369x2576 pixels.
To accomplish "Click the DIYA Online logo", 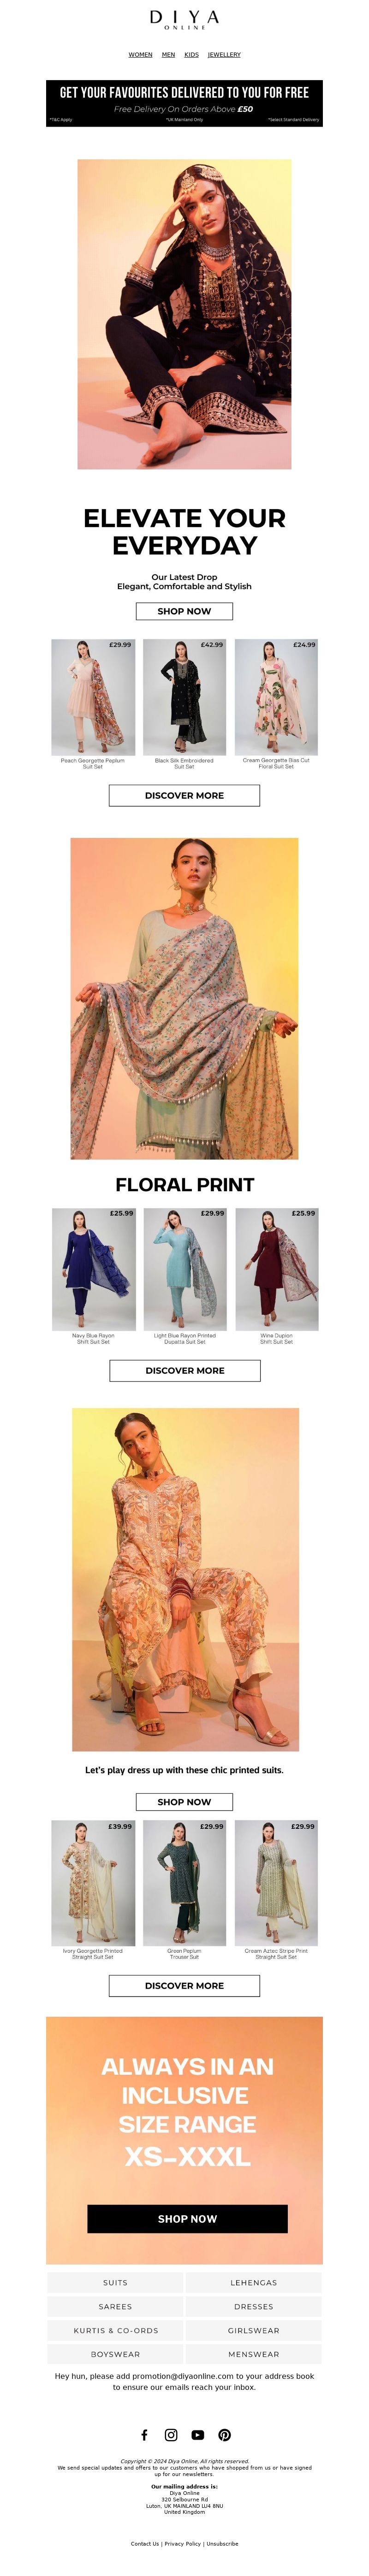I will click(x=184, y=19).
